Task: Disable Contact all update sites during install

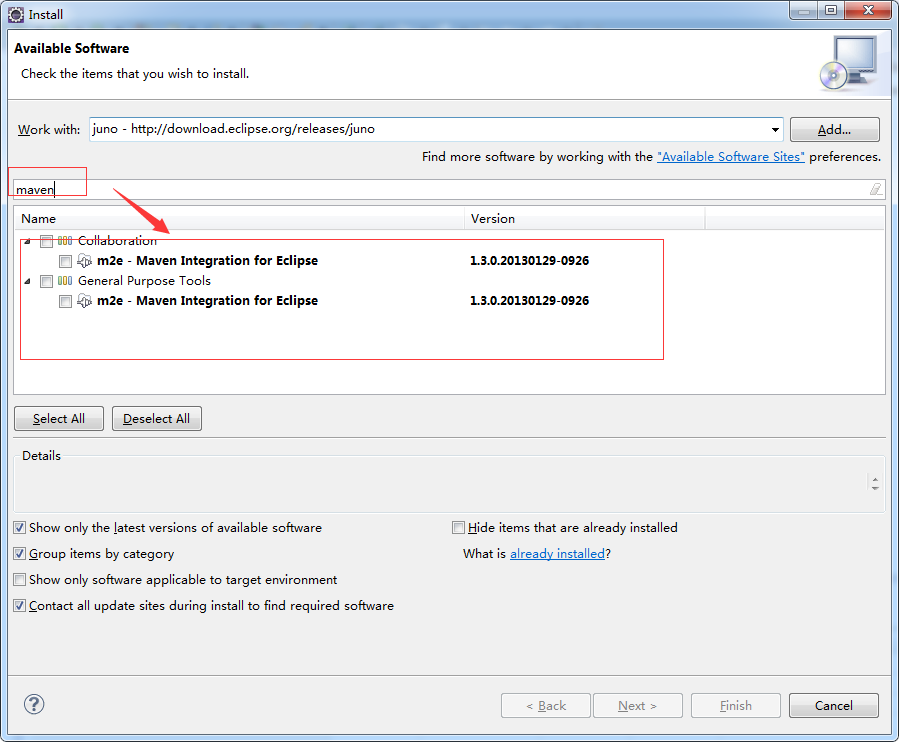Action: 19,606
